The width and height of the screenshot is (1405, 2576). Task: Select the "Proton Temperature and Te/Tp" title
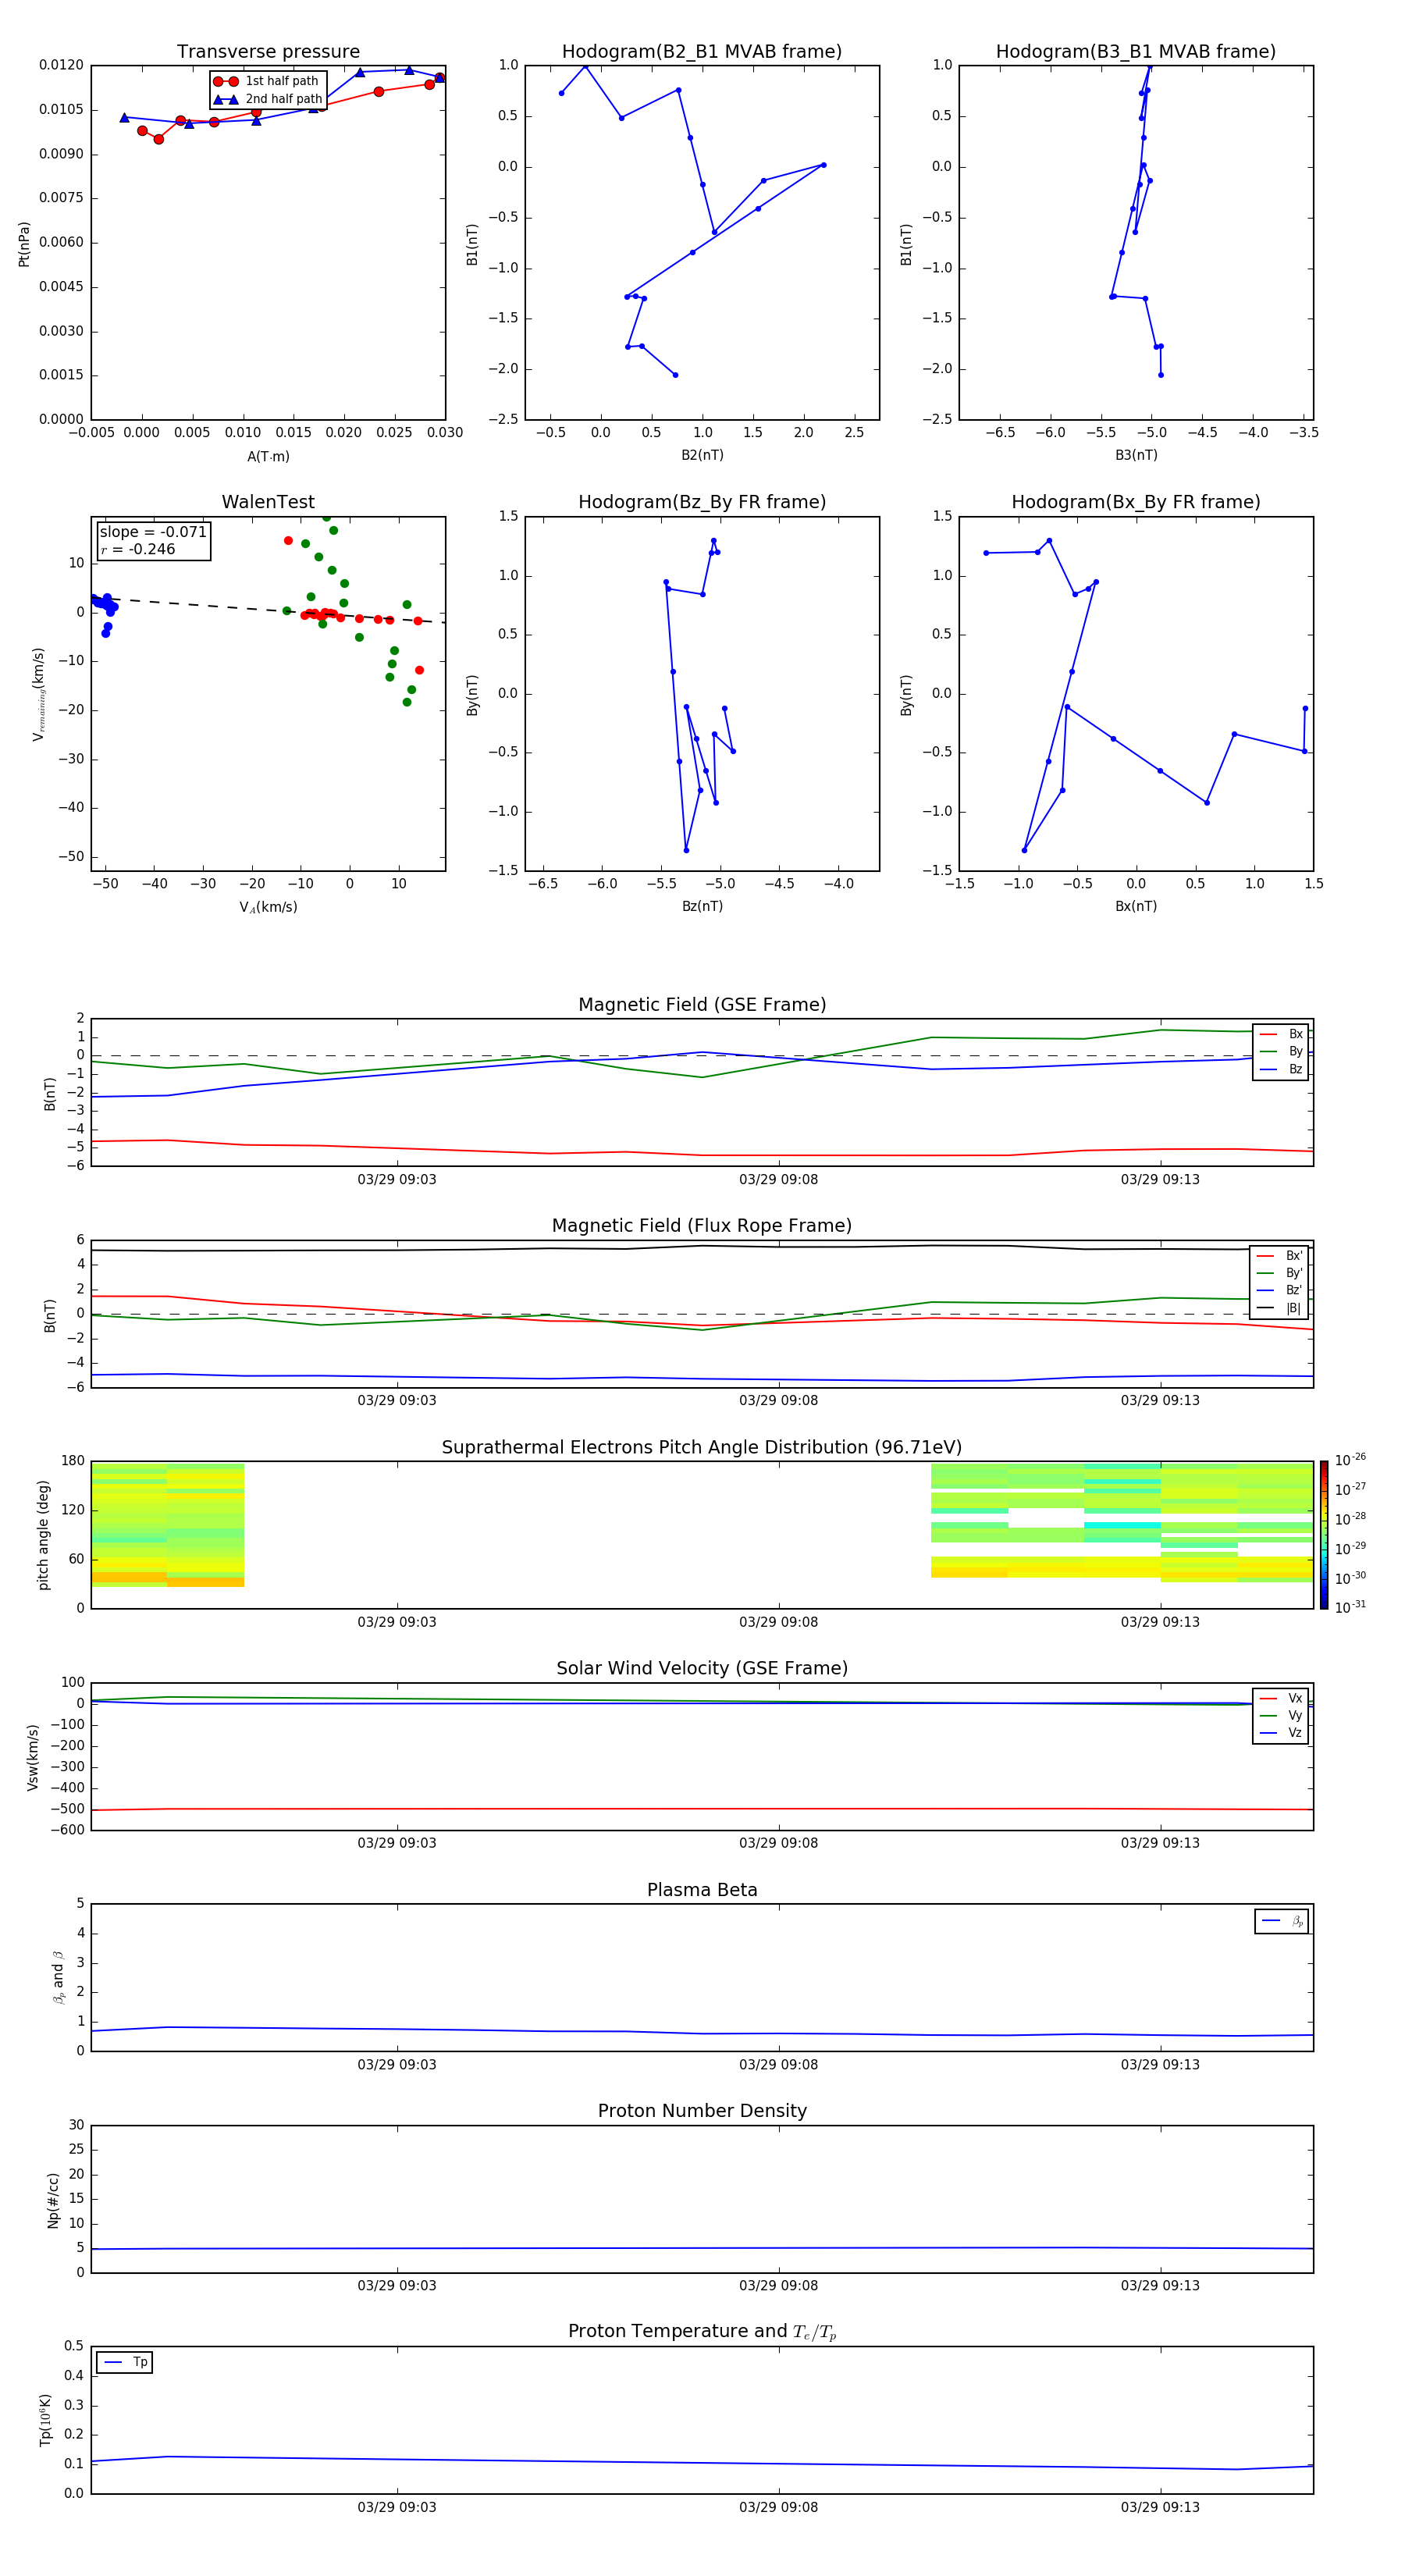click(702, 2332)
